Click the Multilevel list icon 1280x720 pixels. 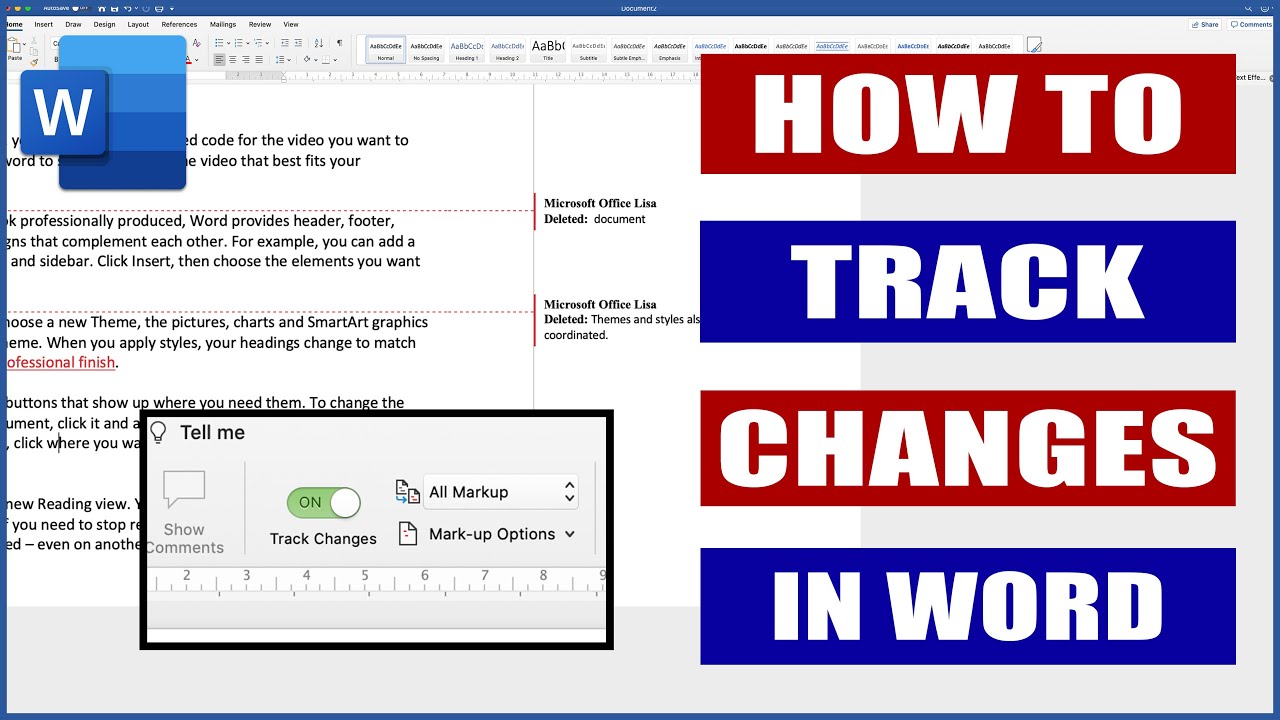(258, 43)
